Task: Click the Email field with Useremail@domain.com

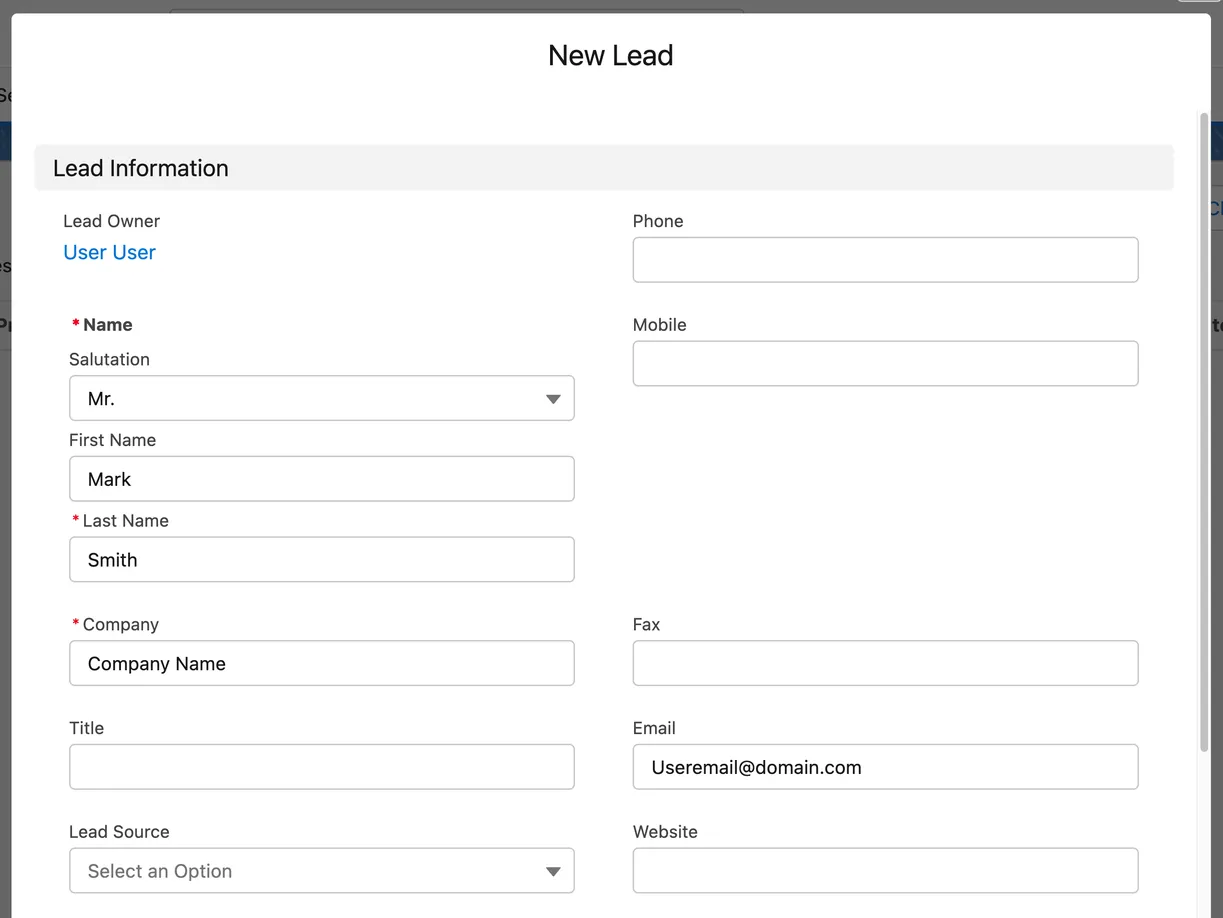Action: (x=885, y=767)
